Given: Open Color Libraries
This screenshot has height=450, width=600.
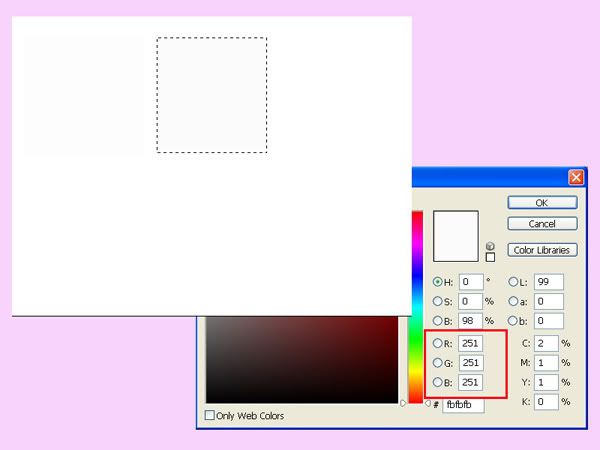Looking at the screenshot, I should point(541,250).
